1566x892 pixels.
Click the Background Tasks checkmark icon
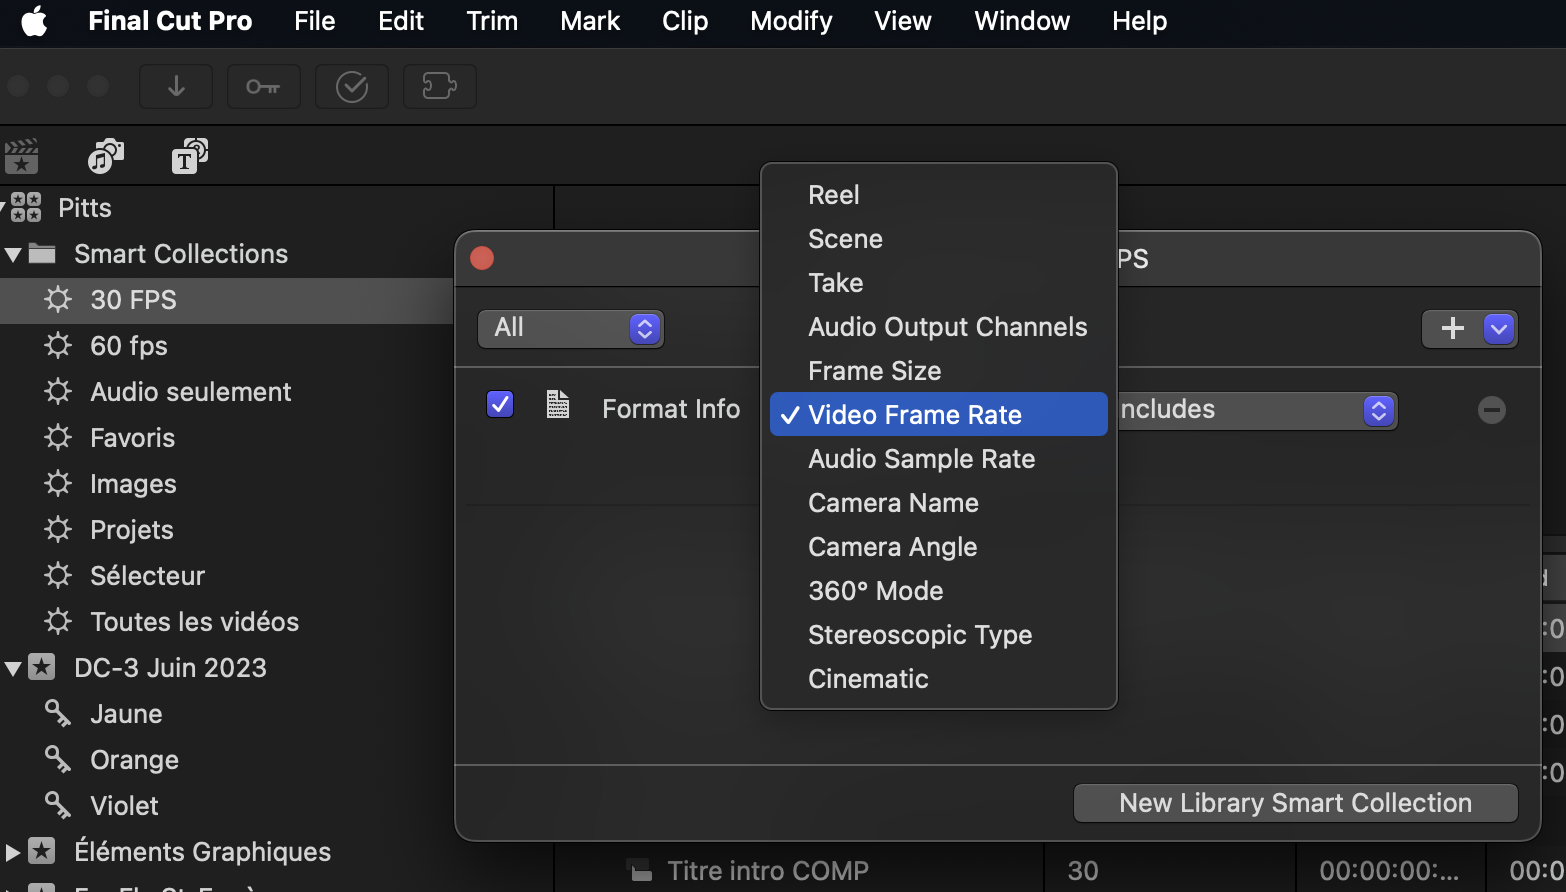tap(351, 87)
